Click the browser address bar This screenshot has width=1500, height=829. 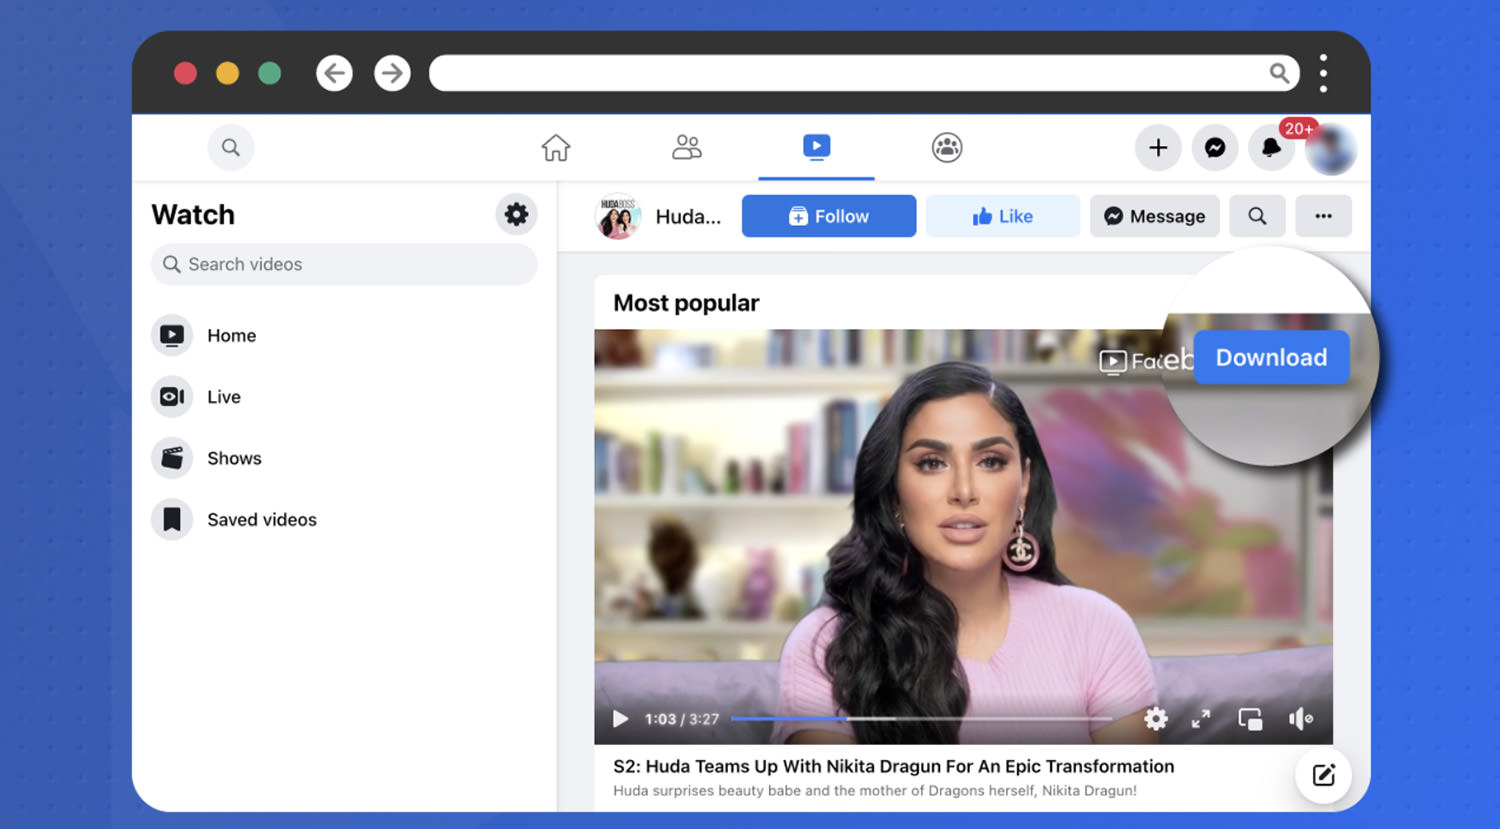[x=864, y=73]
